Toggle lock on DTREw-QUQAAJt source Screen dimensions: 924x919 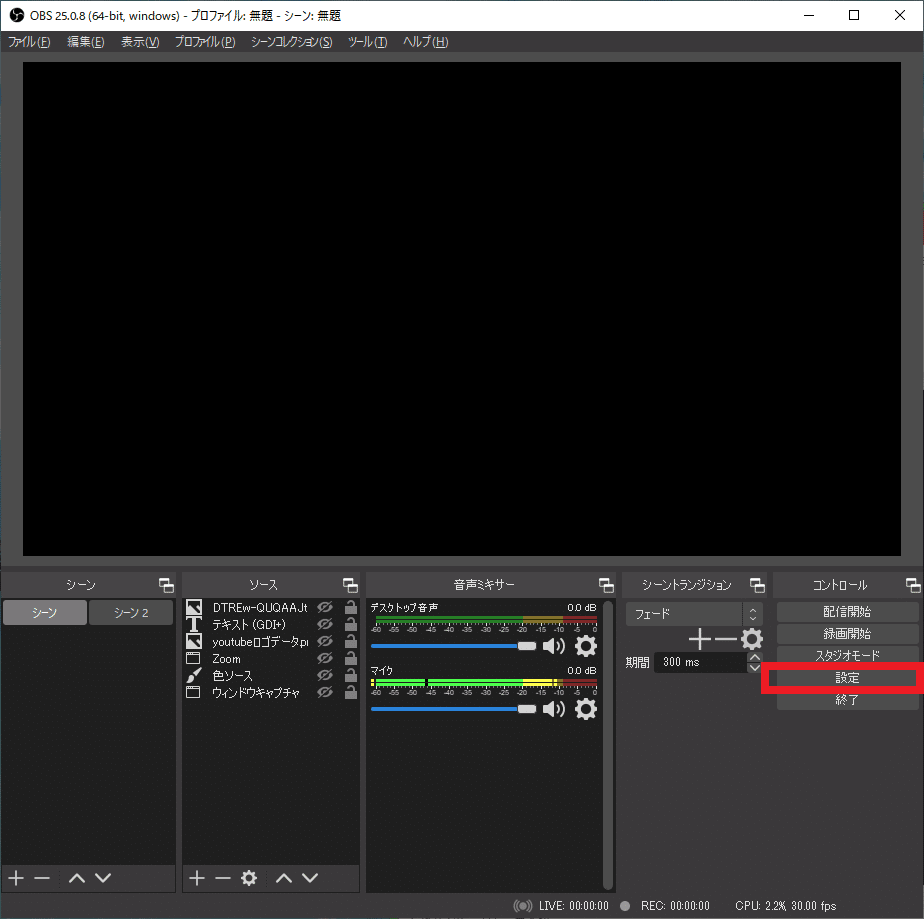[351, 607]
